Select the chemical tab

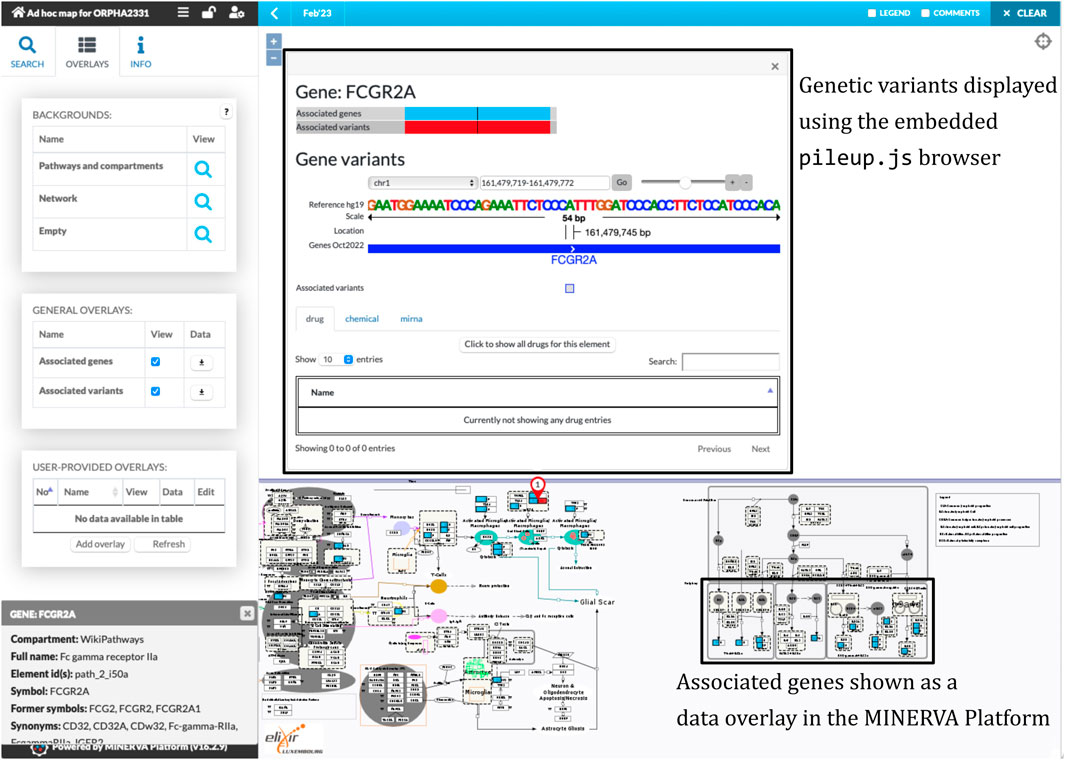tap(362, 319)
